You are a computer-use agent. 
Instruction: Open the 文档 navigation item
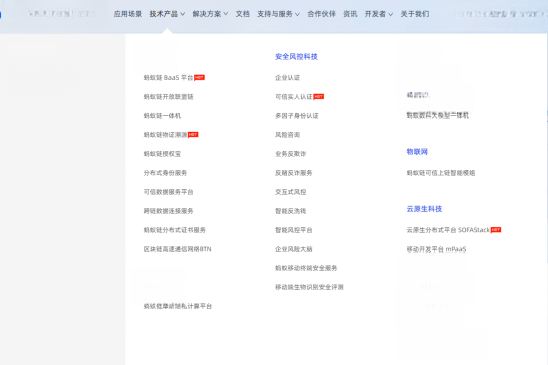[x=243, y=14]
